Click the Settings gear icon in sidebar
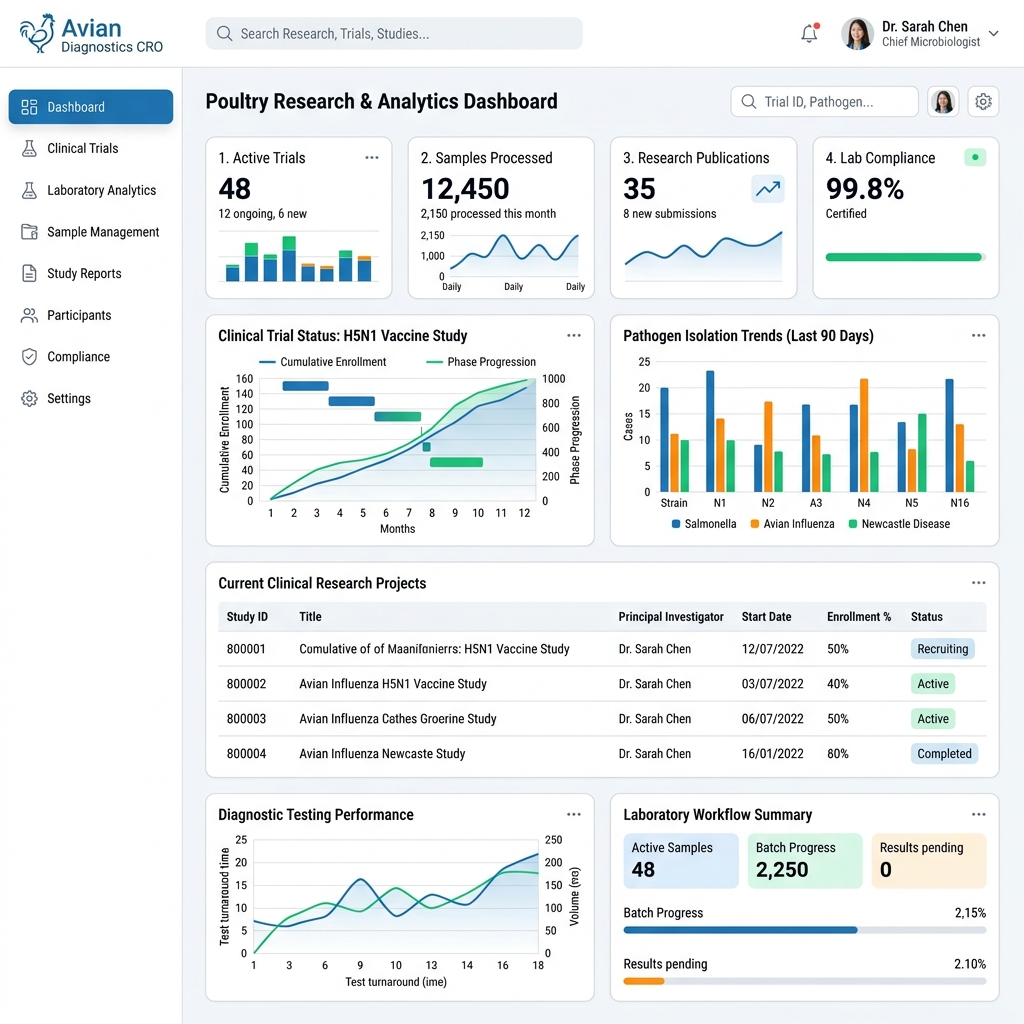1024x1024 pixels. click(x=29, y=398)
